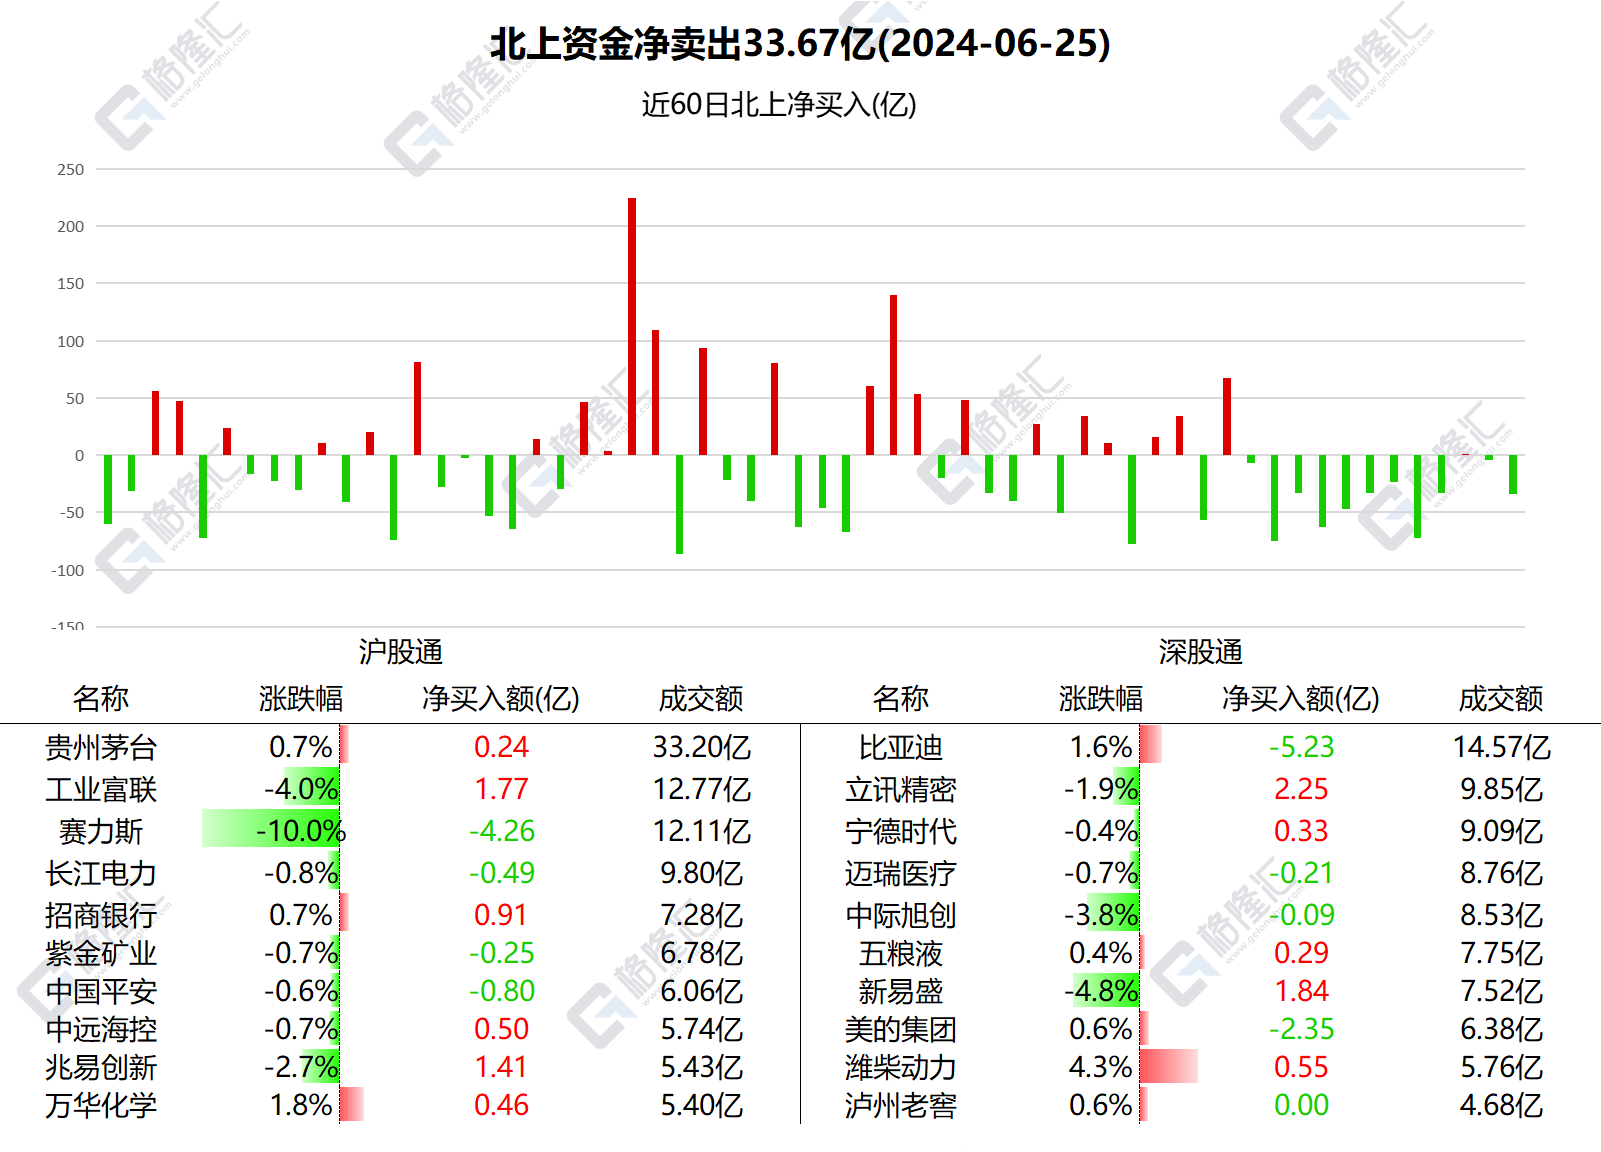Select the 沪股通 section heading
Screen dimensions: 1601x1152
tap(401, 652)
